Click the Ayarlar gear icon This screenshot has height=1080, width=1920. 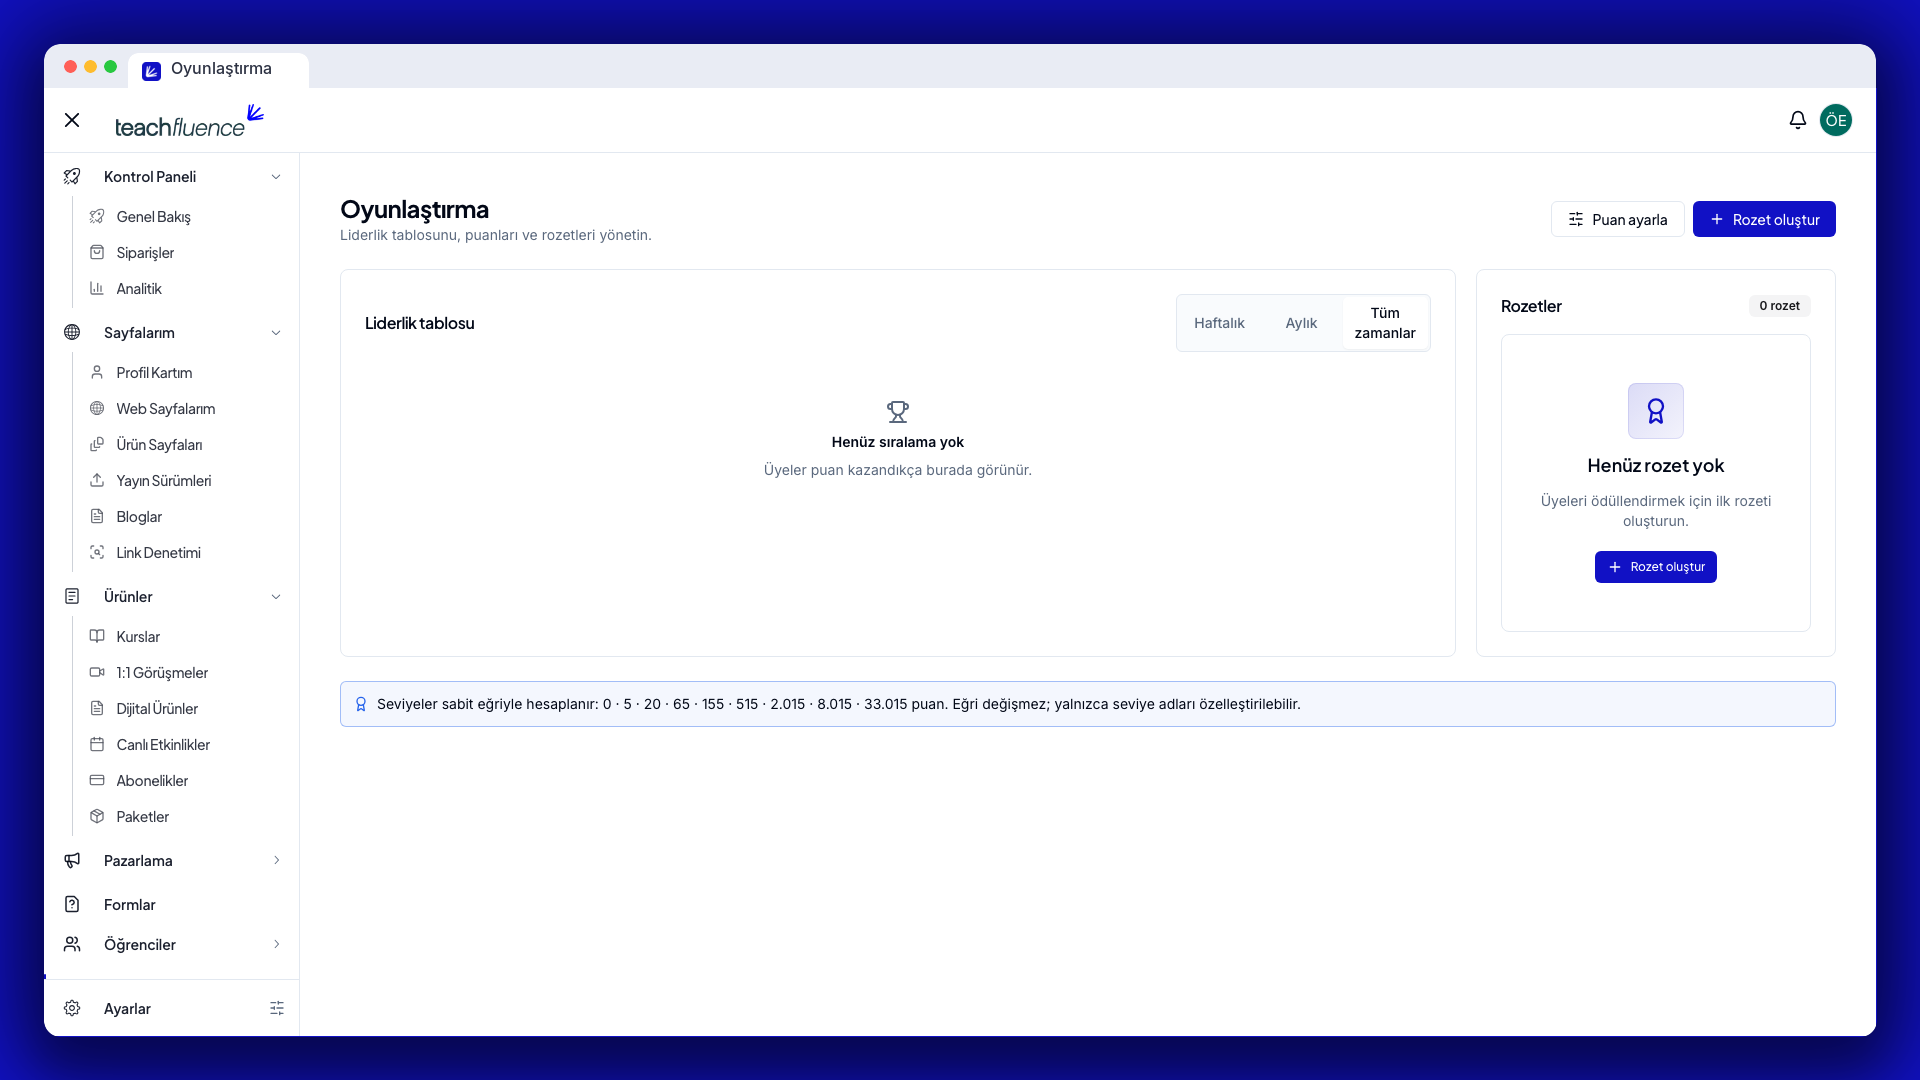72,1009
